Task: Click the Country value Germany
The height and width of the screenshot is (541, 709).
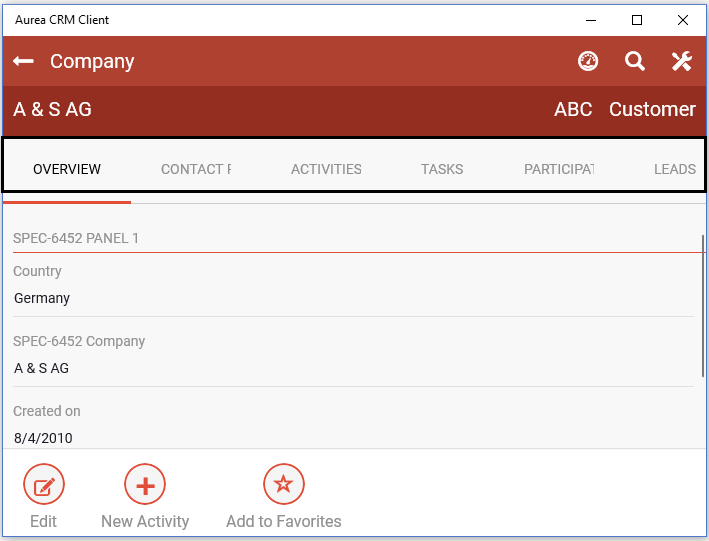Action: [x=42, y=298]
